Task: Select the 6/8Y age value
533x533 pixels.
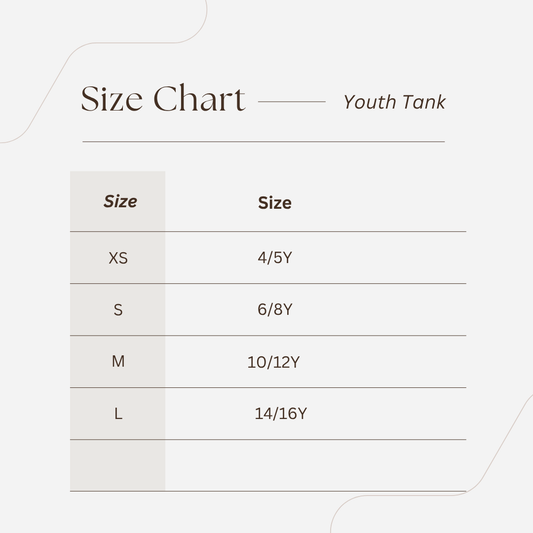Action: pyautogui.click(x=275, y=309)
